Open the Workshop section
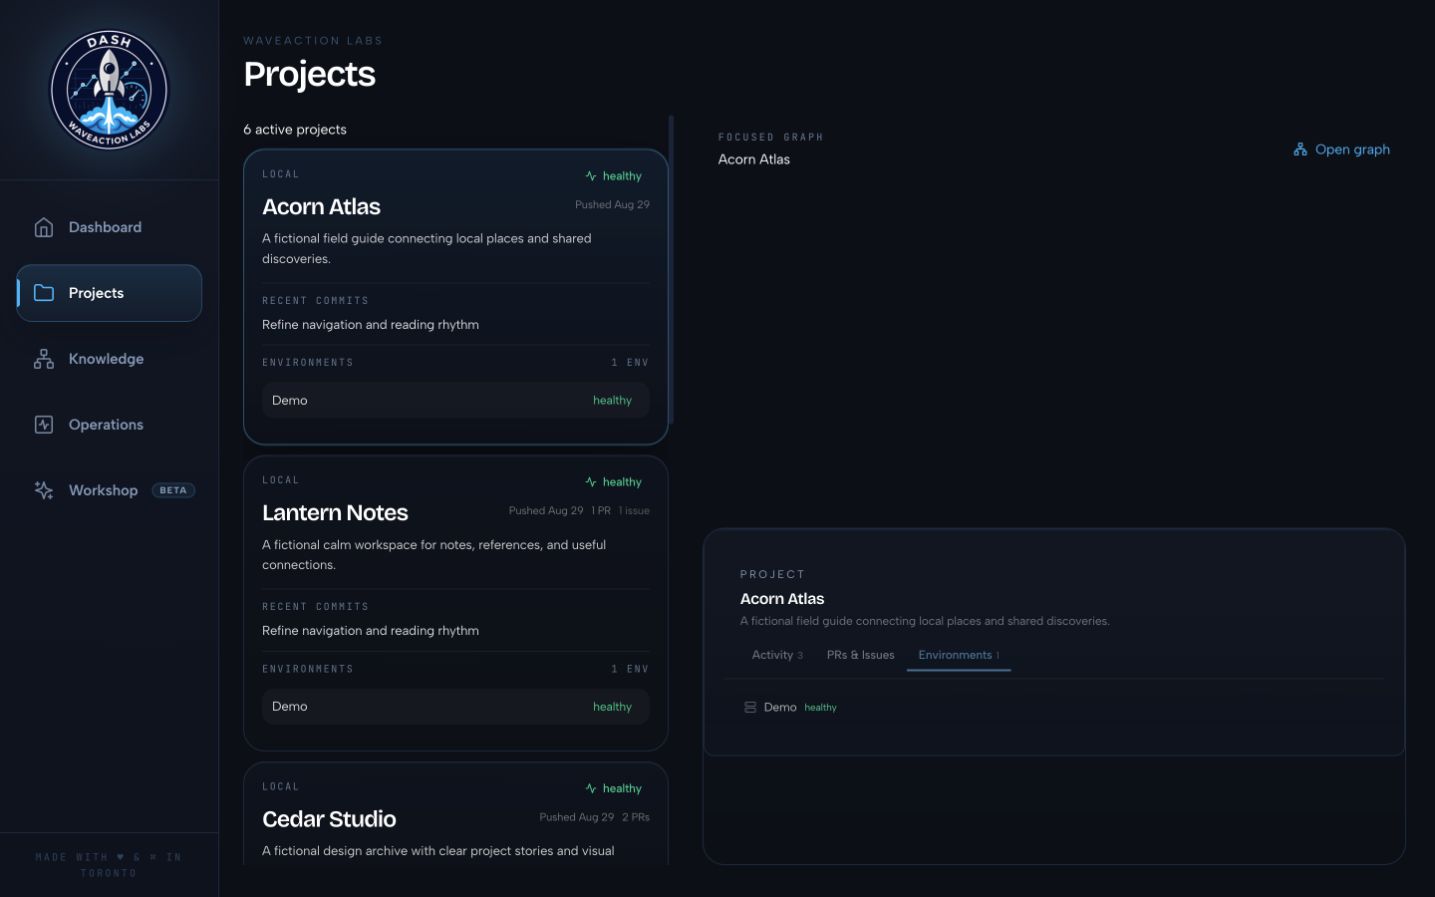The height and width of the screenshot is (897, 1435). point(109,490)
